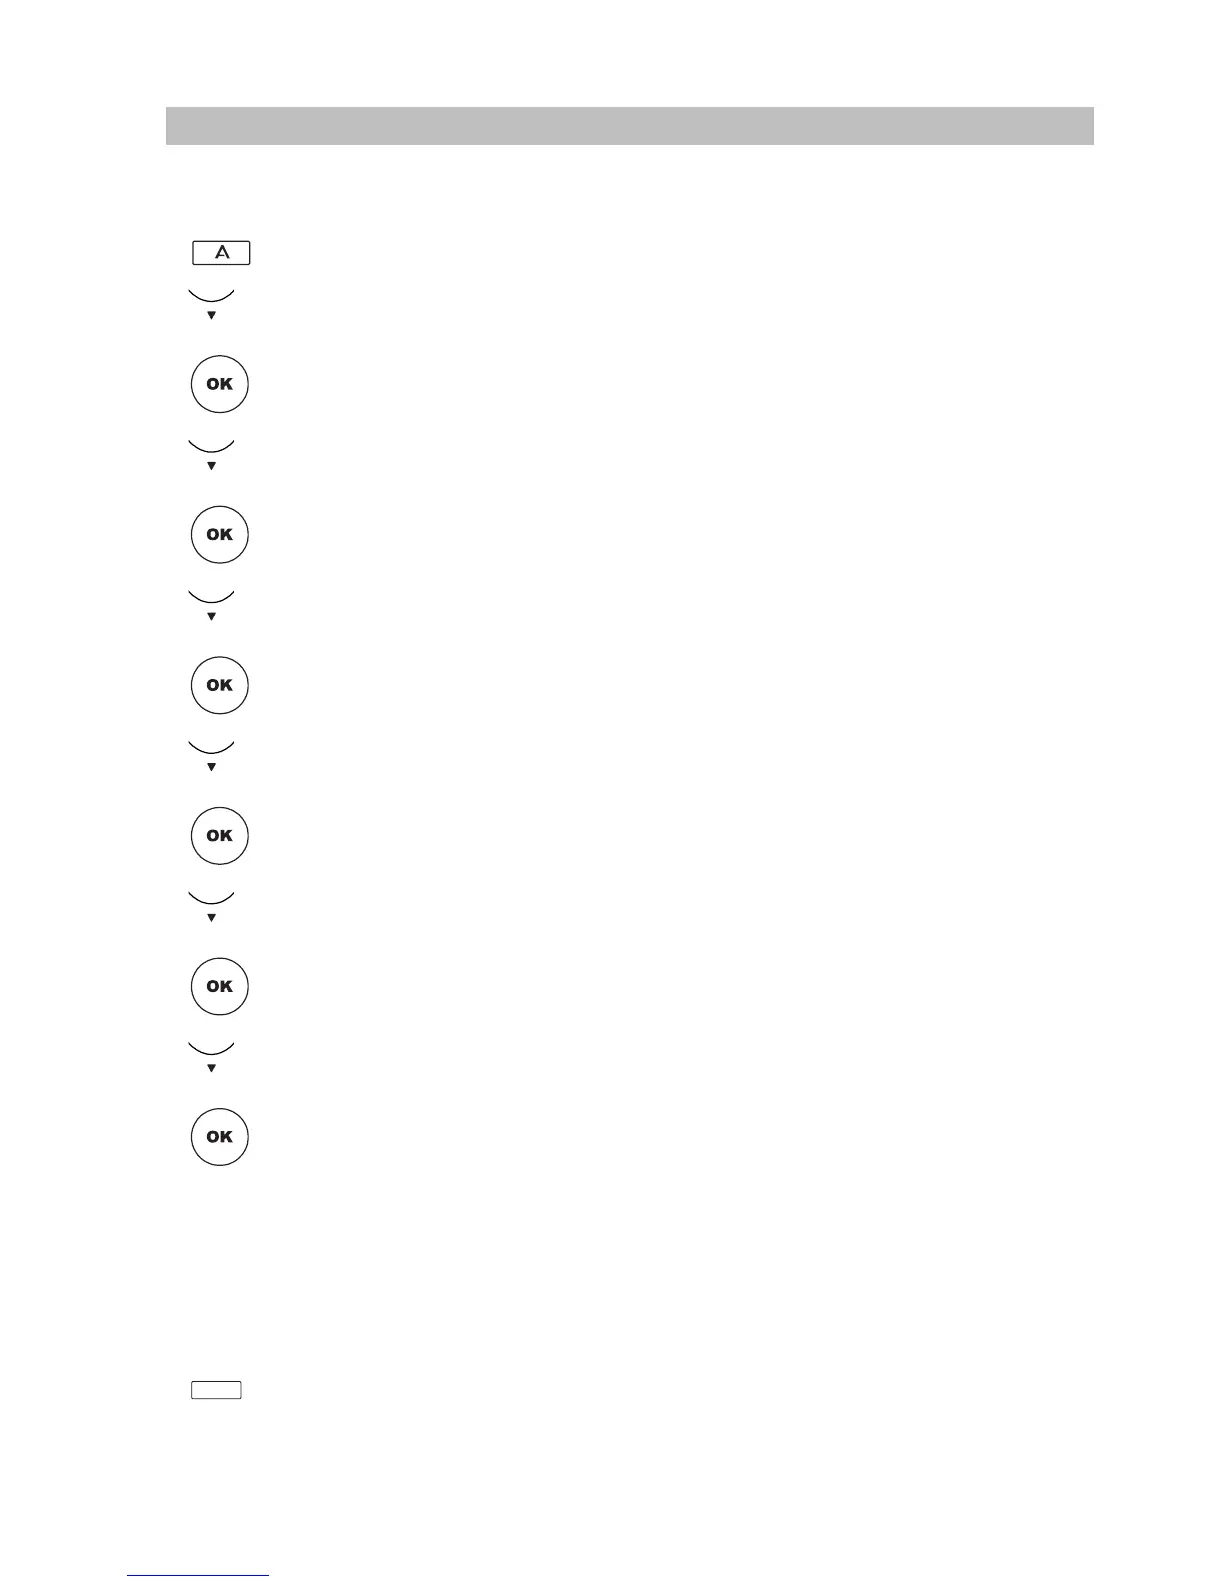The height and width of the screenshot is (1584, 1224).
Task: Click the first down-arrow navigation key below A
Action: [x=211, y=304]
